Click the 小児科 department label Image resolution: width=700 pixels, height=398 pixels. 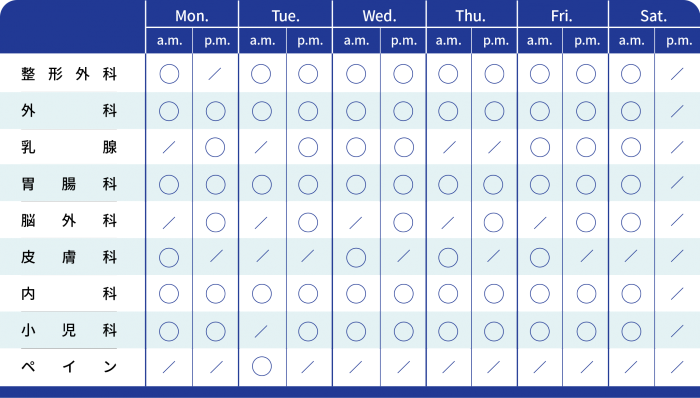pos(69,331)
